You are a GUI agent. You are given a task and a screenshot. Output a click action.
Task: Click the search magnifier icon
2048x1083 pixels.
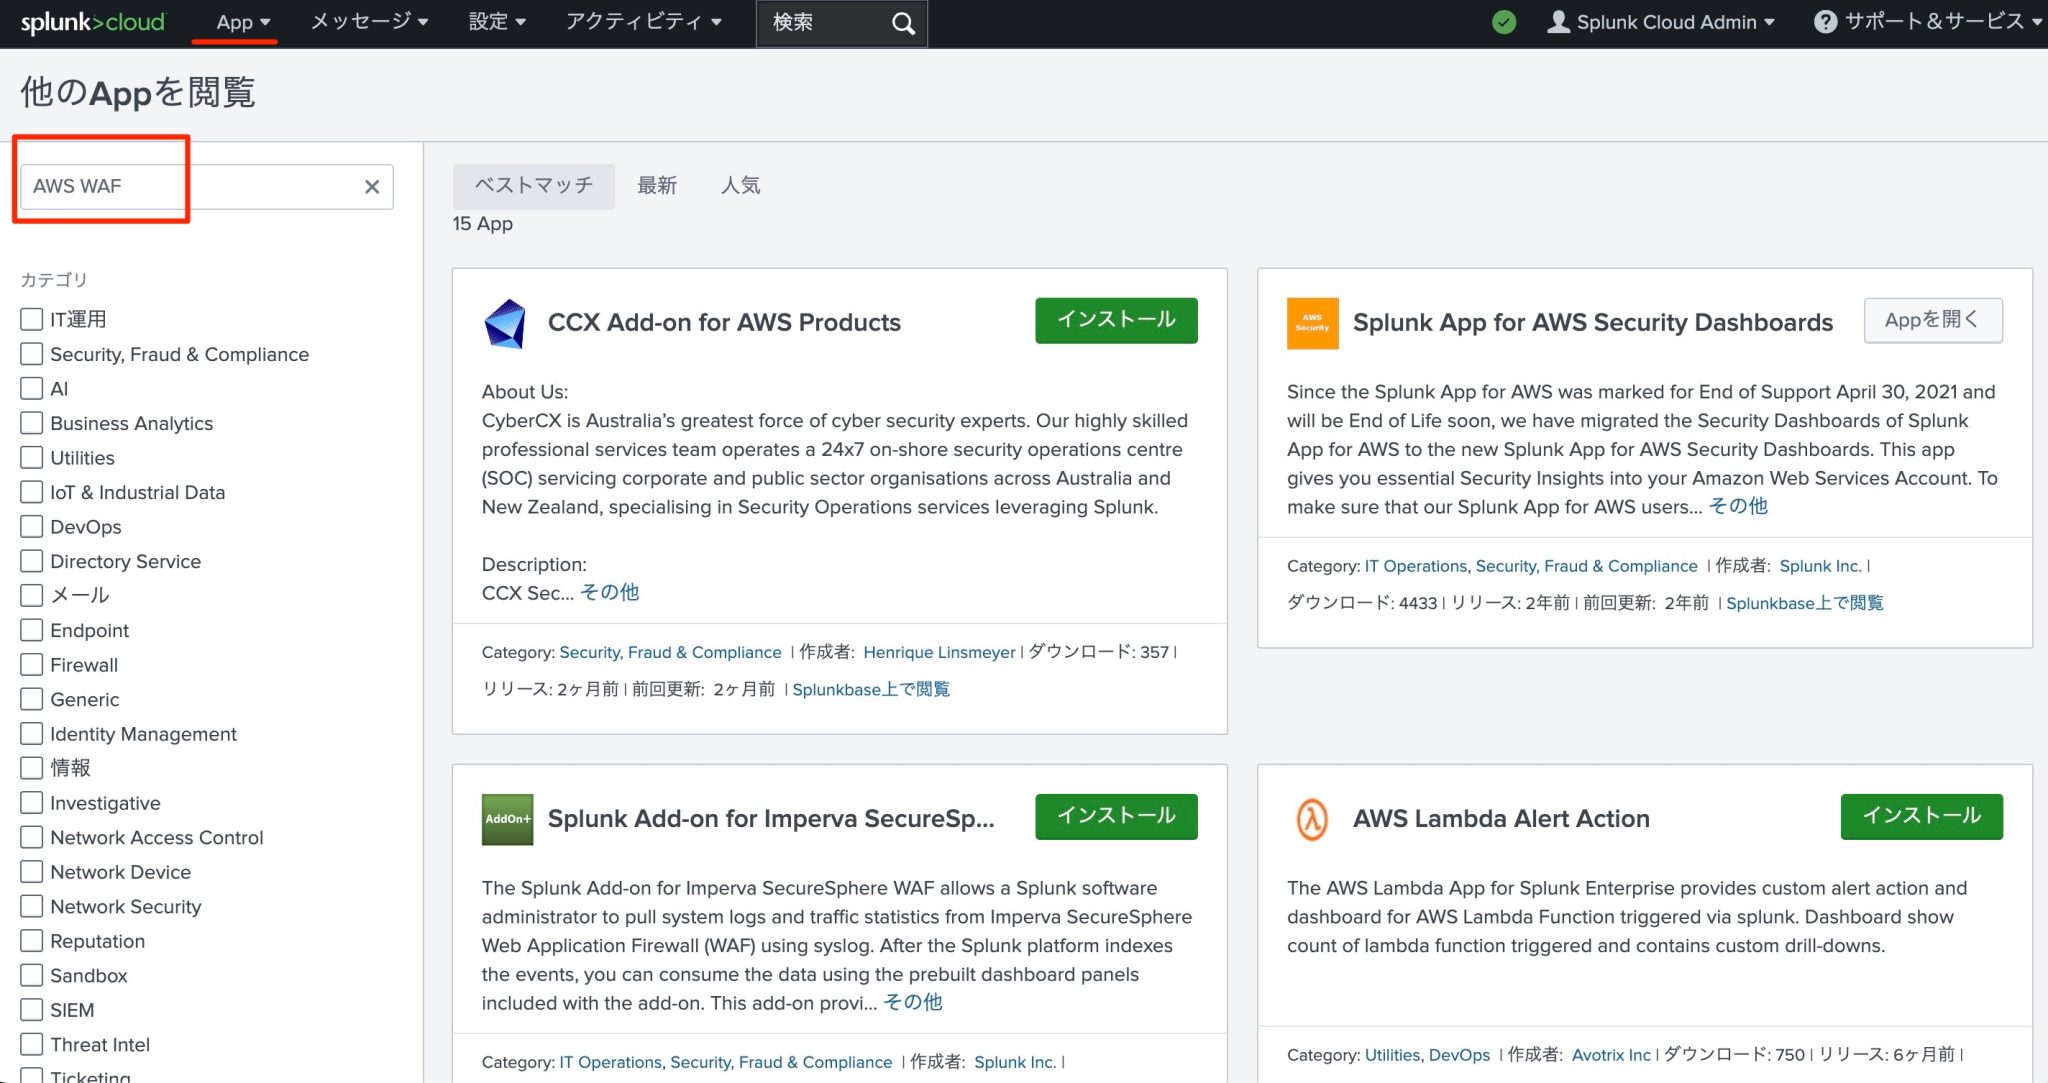pyautogui.click(x=902, y=22)
